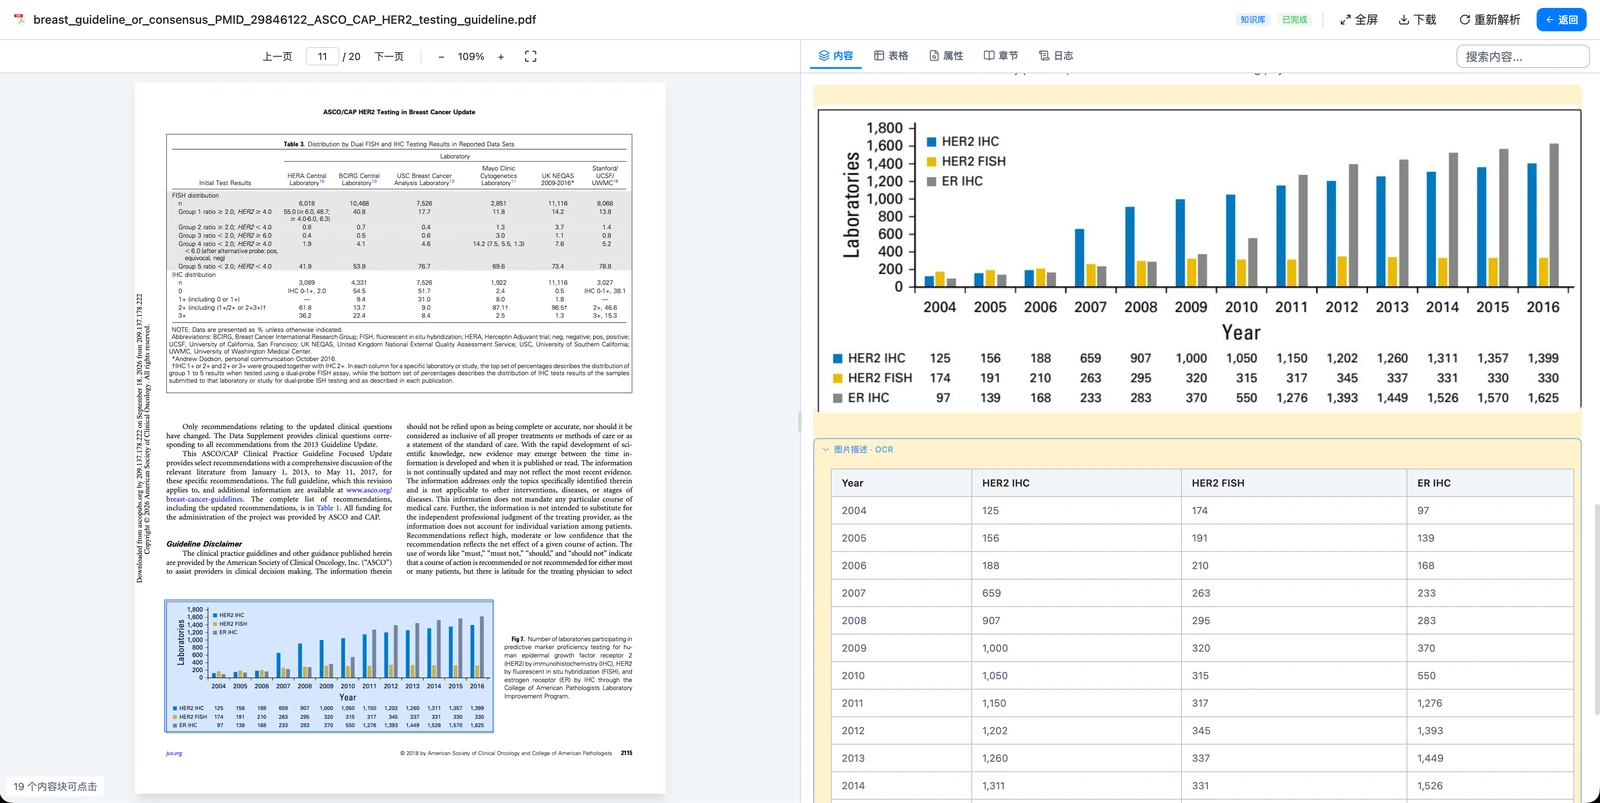Click the Guideline Disclaimer heading
Viewport: 1600px width, 803px height.
[x=204, y=544]
